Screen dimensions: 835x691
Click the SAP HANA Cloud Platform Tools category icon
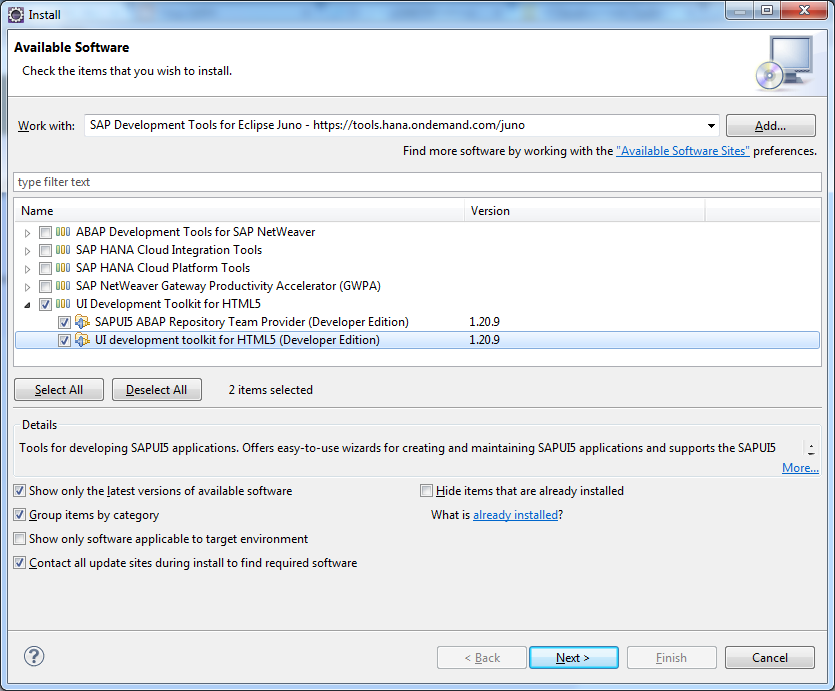pos(63,268)
